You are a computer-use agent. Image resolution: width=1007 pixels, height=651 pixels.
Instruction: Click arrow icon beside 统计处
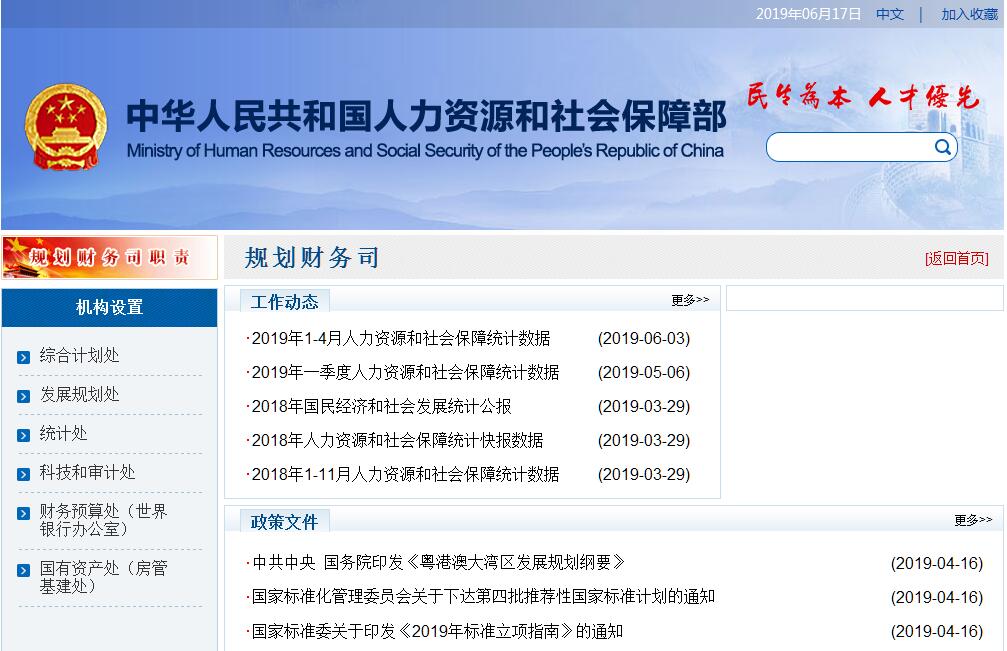click(24, 435)
